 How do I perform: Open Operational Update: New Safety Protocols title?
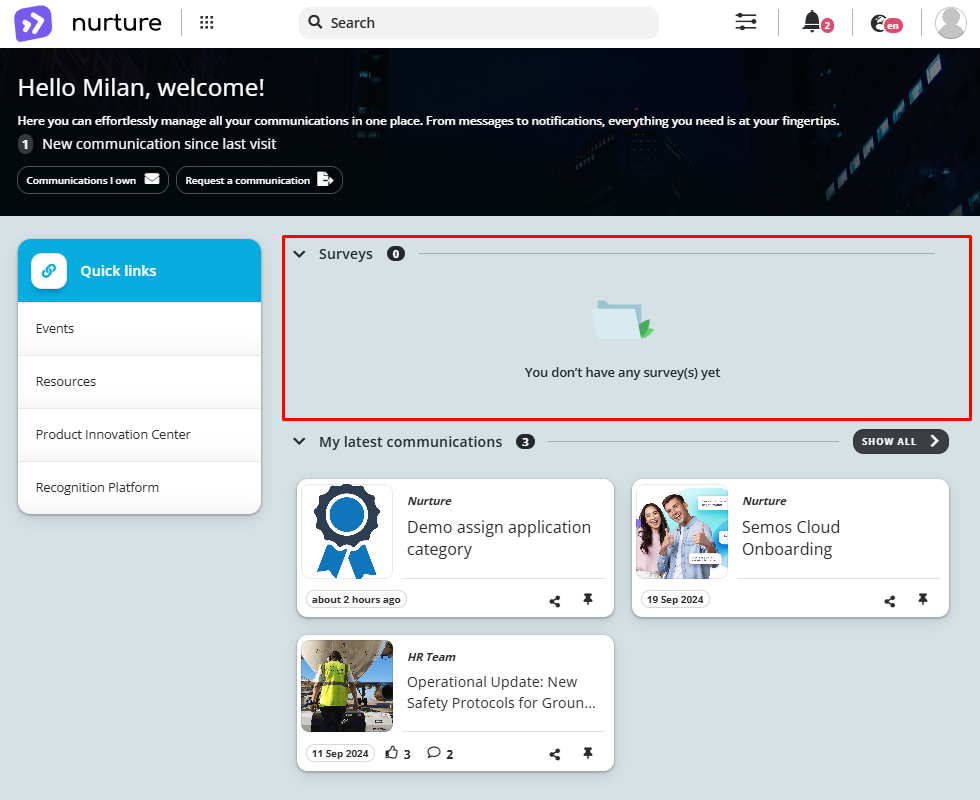(501, 692)
